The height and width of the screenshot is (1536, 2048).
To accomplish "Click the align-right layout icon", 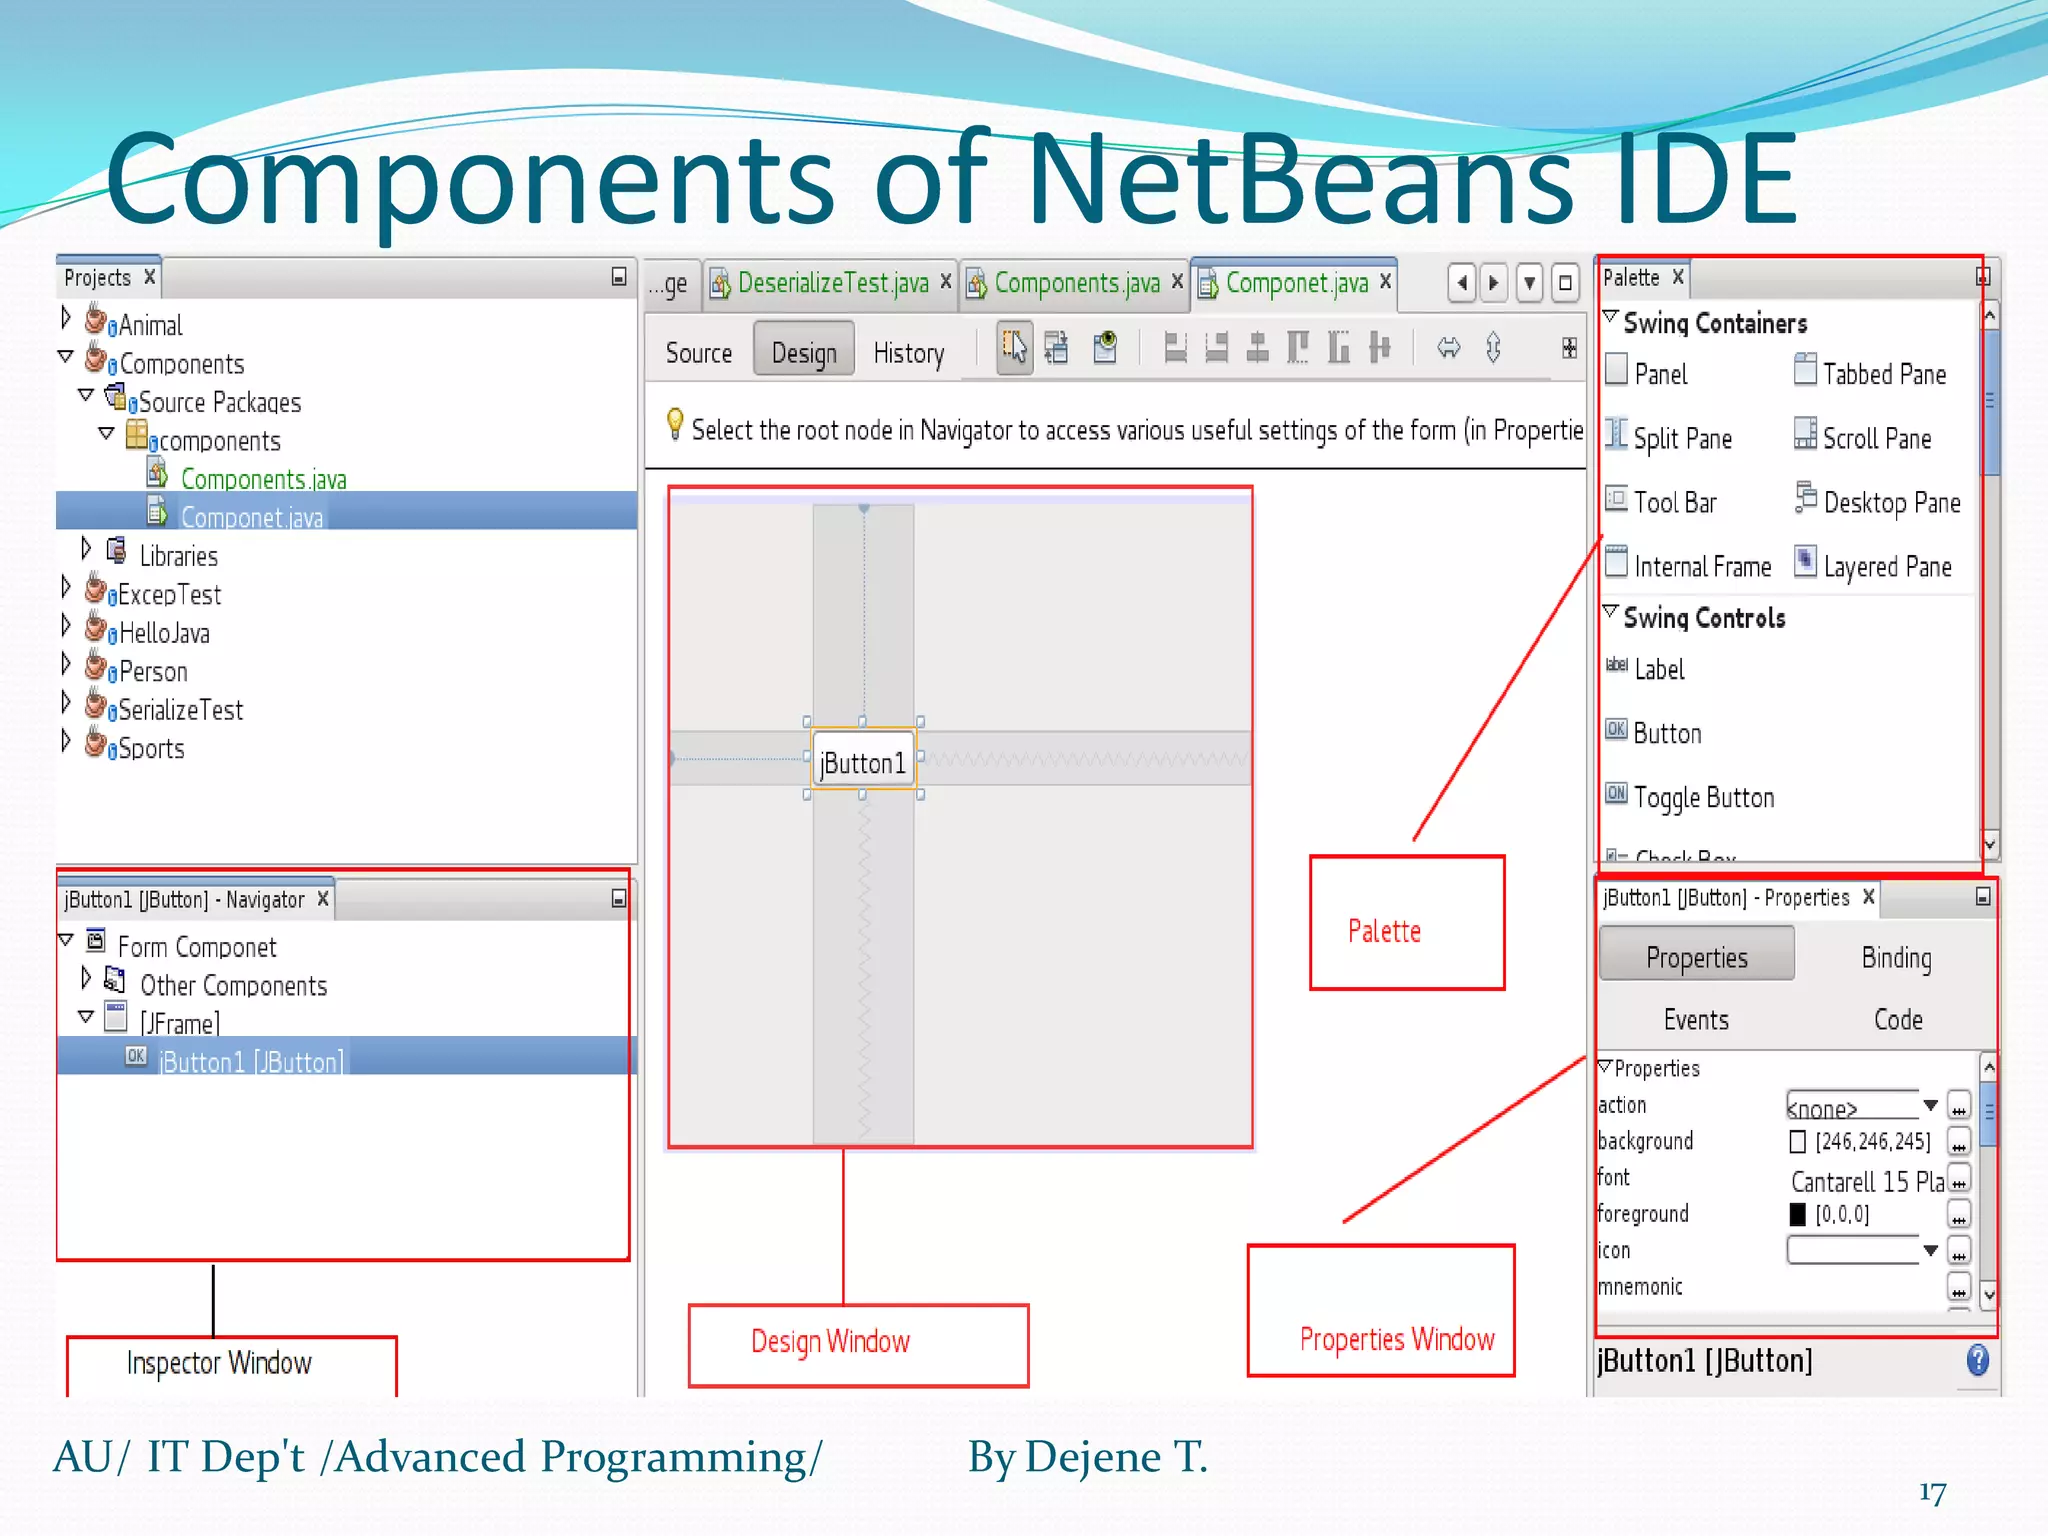I will click(1216, 348).
